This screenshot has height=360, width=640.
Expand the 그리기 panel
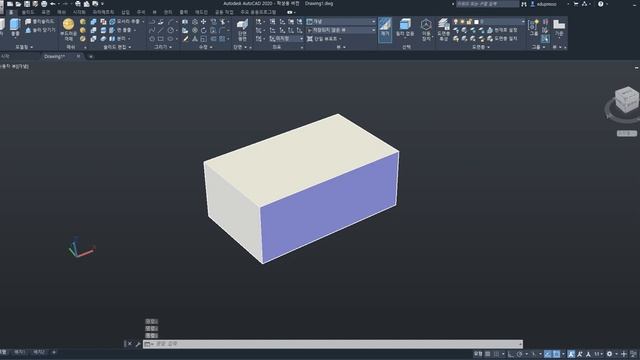pyautogui.click(x=163, y=47)
